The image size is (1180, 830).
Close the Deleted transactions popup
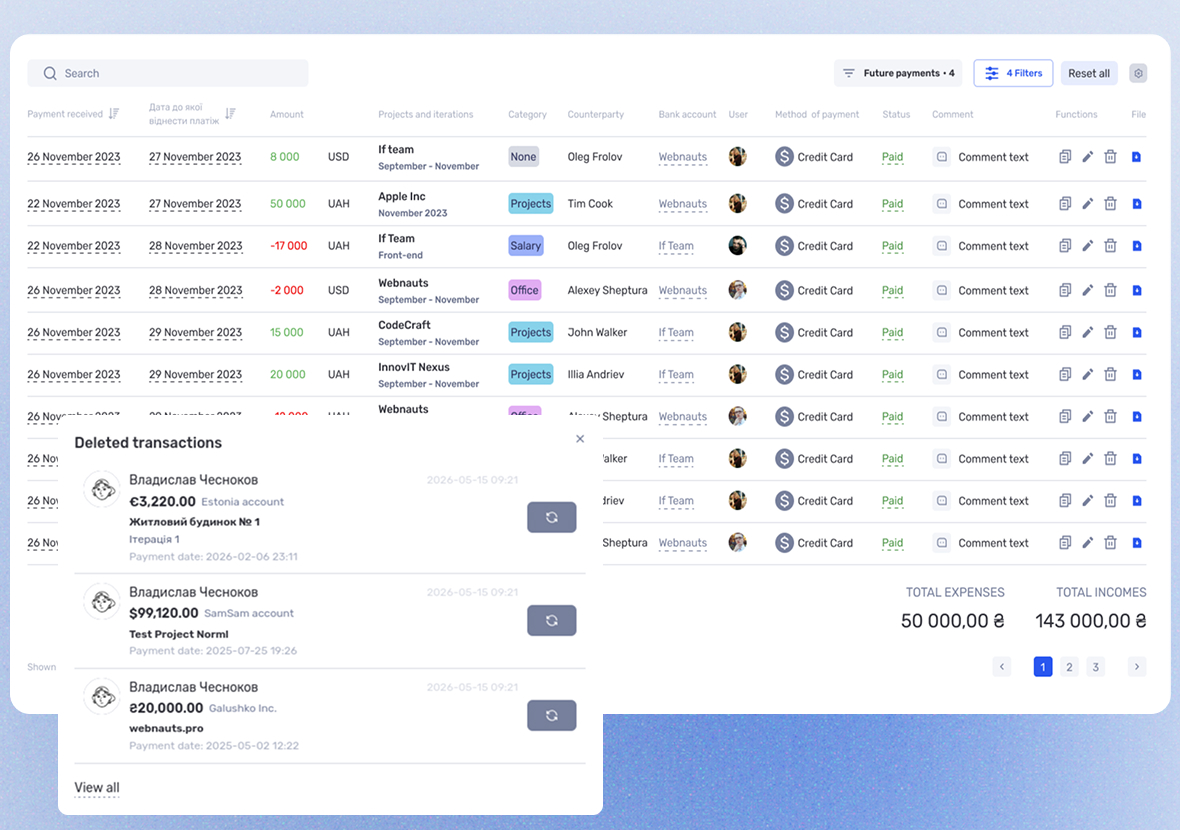point(579,439)
